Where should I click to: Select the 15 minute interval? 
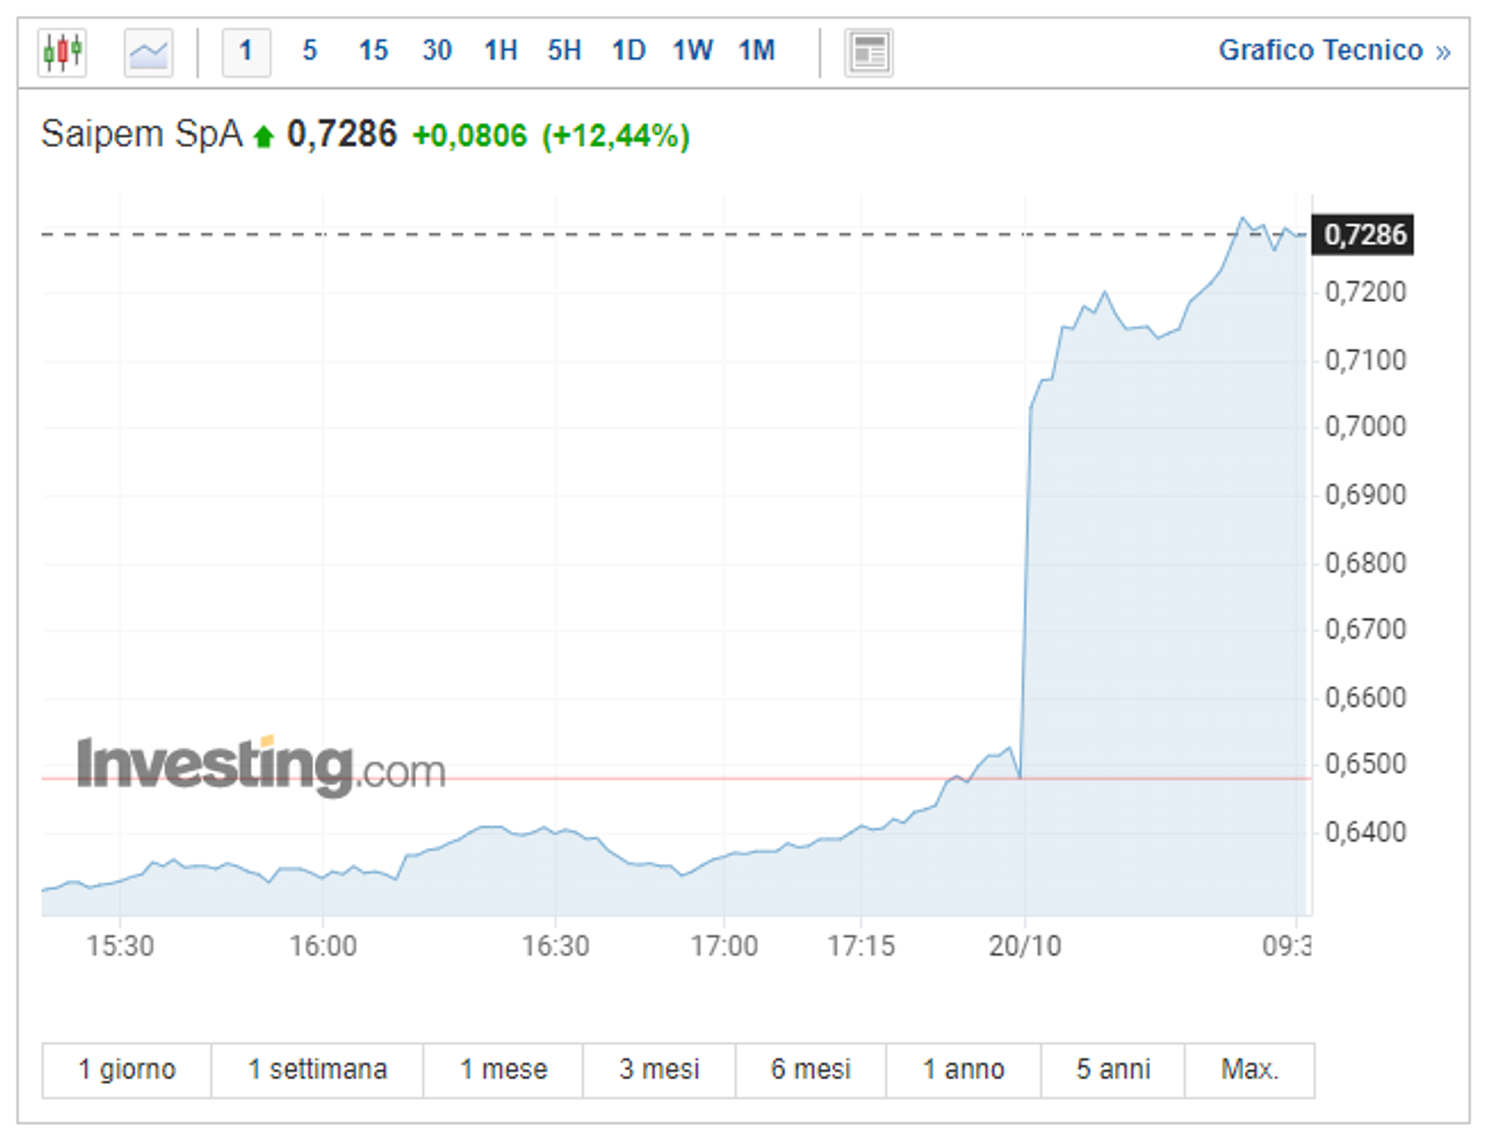[x=373, y=51]
